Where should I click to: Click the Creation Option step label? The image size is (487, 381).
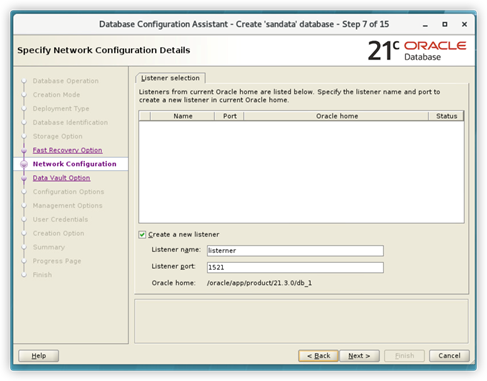point(58,233)
